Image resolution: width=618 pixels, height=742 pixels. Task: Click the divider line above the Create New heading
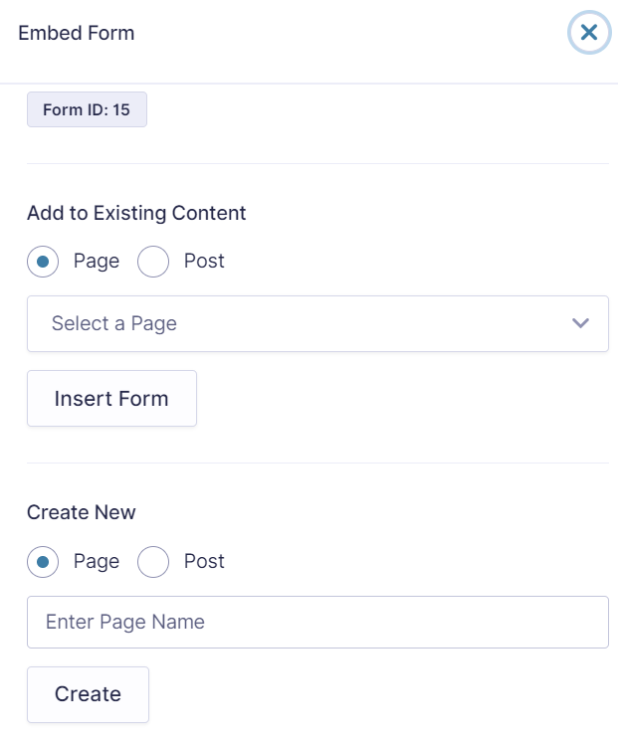(318, 463)
